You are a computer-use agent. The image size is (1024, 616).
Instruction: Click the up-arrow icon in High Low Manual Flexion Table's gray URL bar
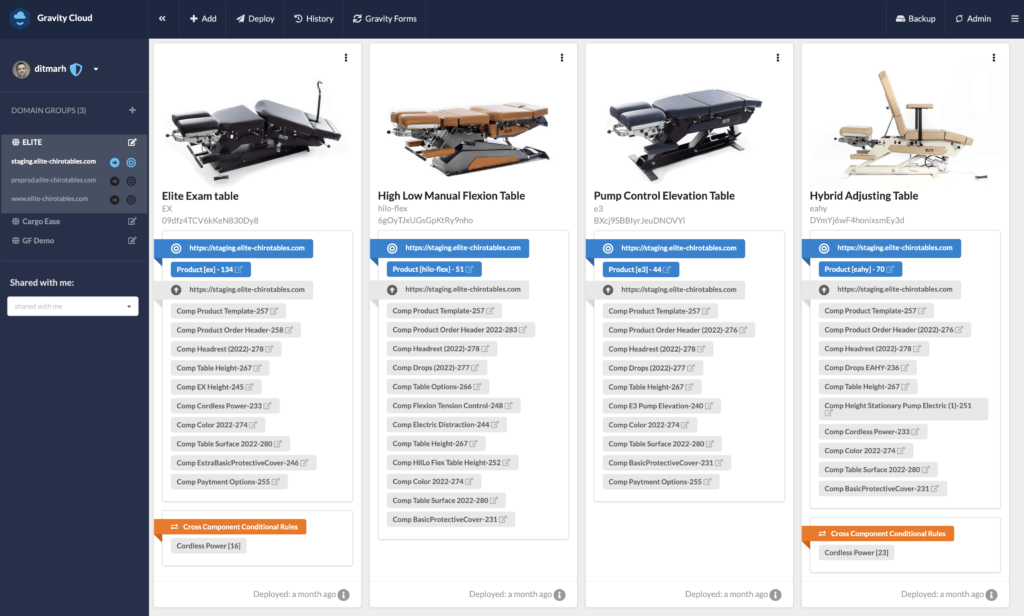[392, 289]
